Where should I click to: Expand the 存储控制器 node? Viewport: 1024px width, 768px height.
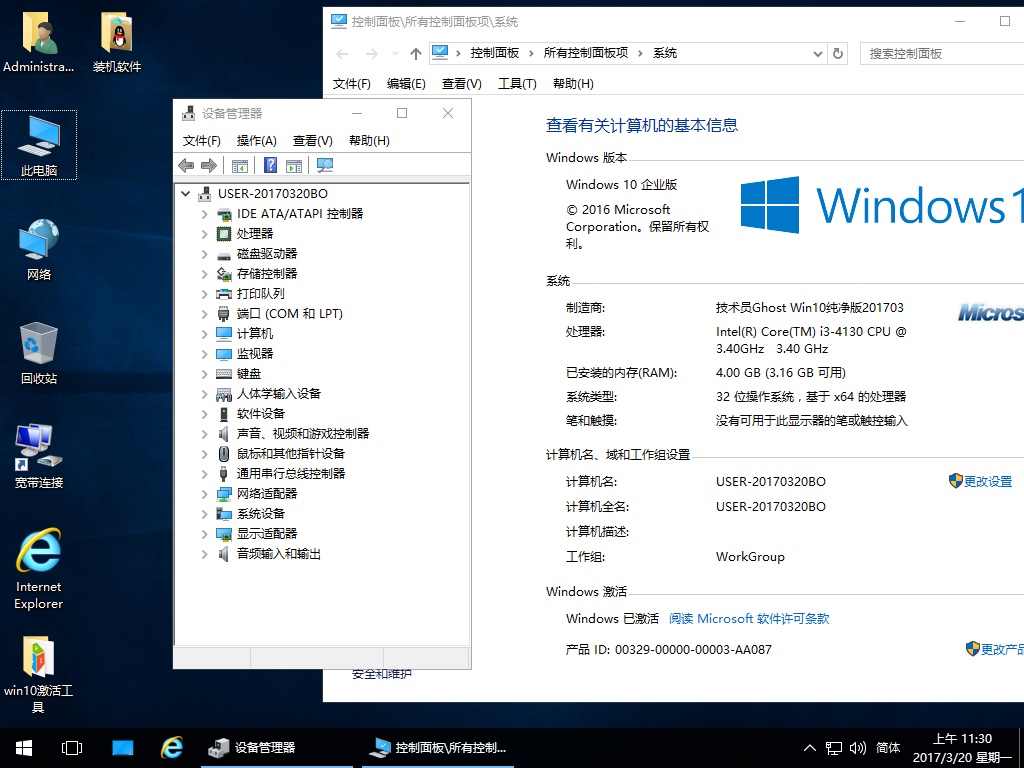click(204, 274)
